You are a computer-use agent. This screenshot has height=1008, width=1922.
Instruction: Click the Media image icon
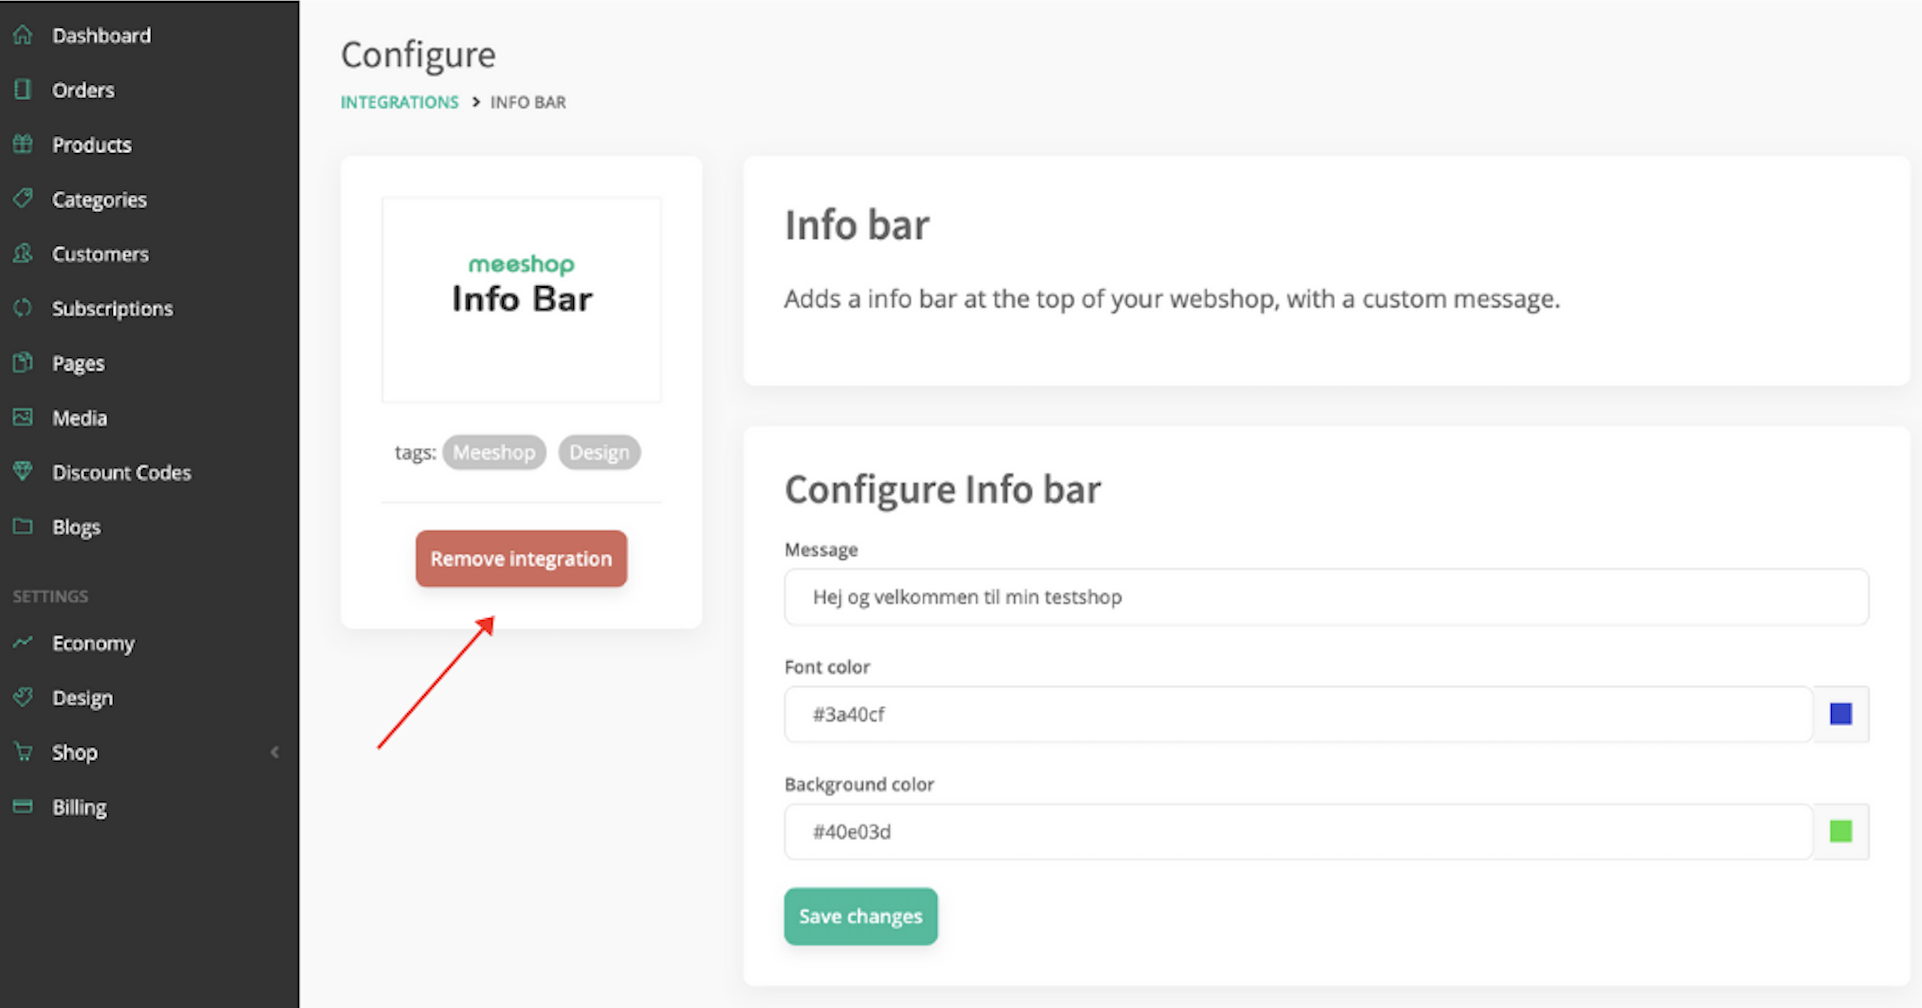click(x=23, y=417)
